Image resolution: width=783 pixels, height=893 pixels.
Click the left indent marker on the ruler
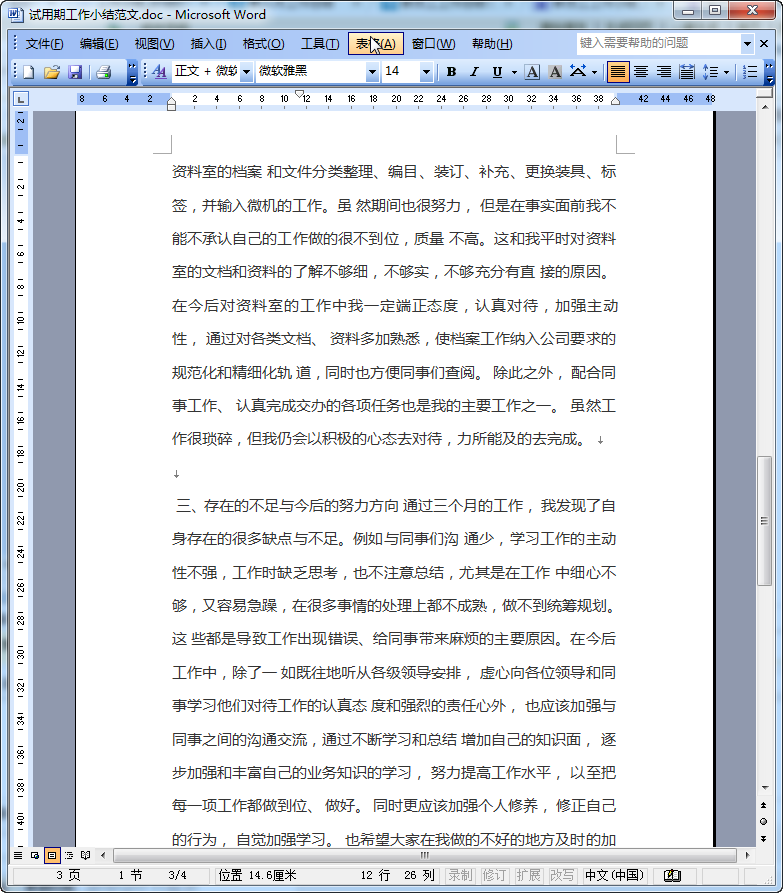point(171,106)
